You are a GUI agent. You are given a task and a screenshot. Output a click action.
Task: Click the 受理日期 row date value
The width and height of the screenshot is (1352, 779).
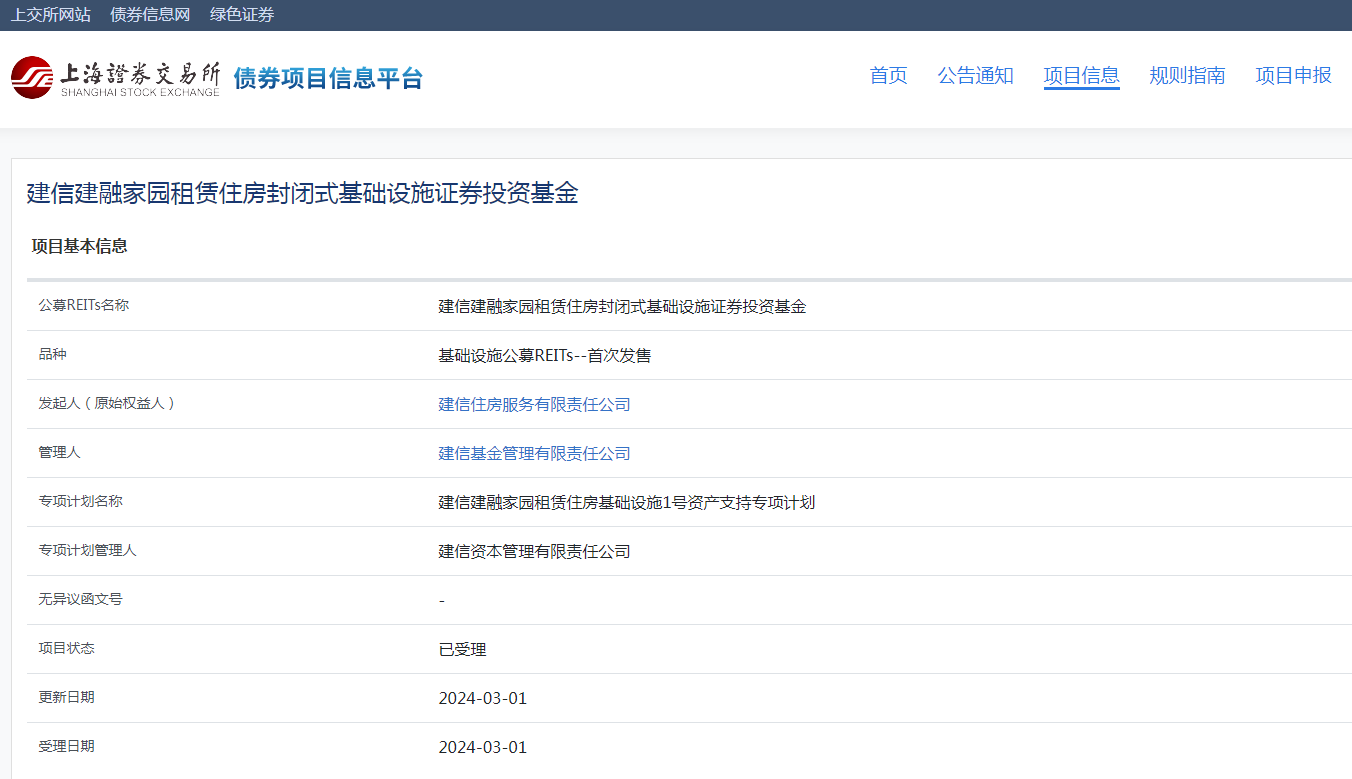pyautogui.click(x=482, y=748)
